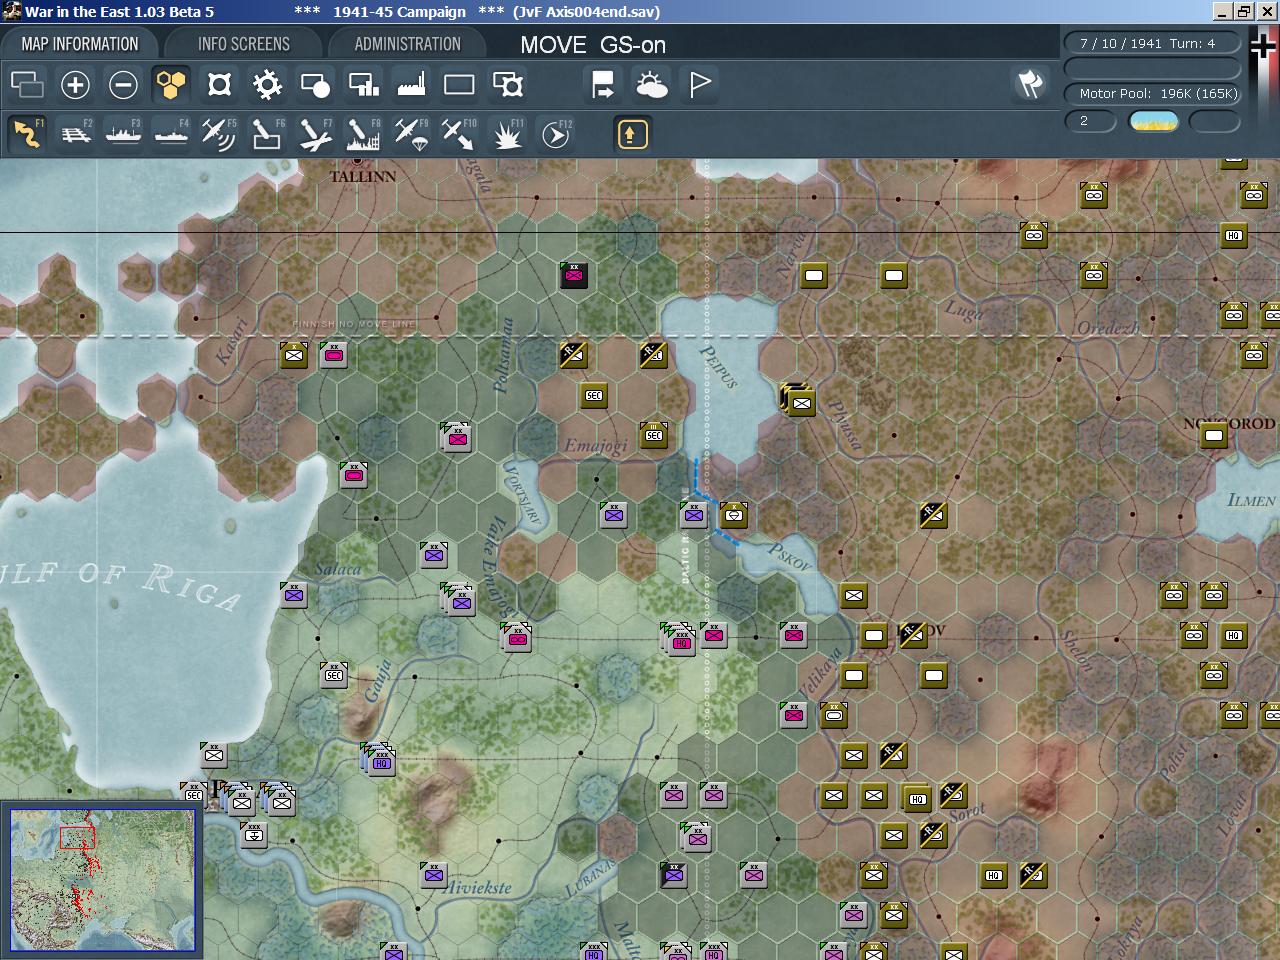The image size is (1280, 960).
Task: Select Air Recon mode F5
Action: coord(219,133)
